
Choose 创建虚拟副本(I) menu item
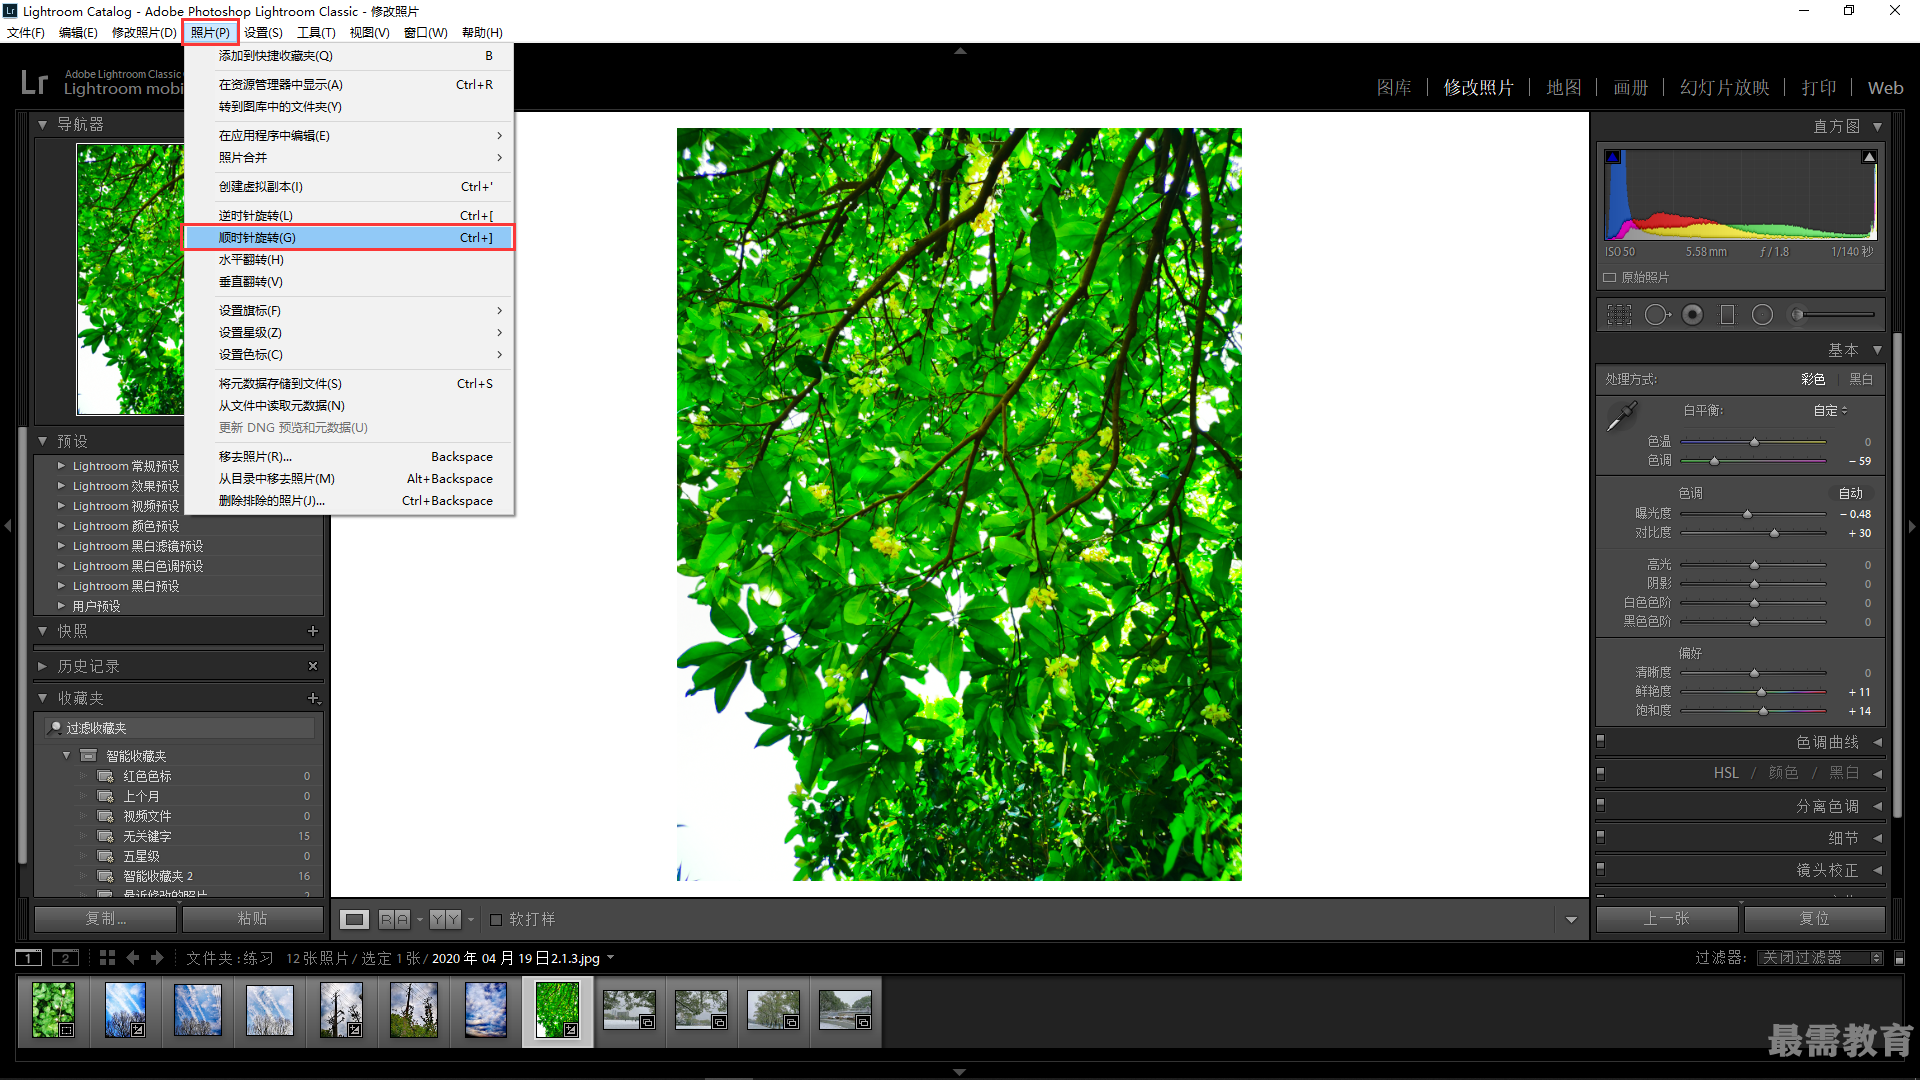point(349,187)
